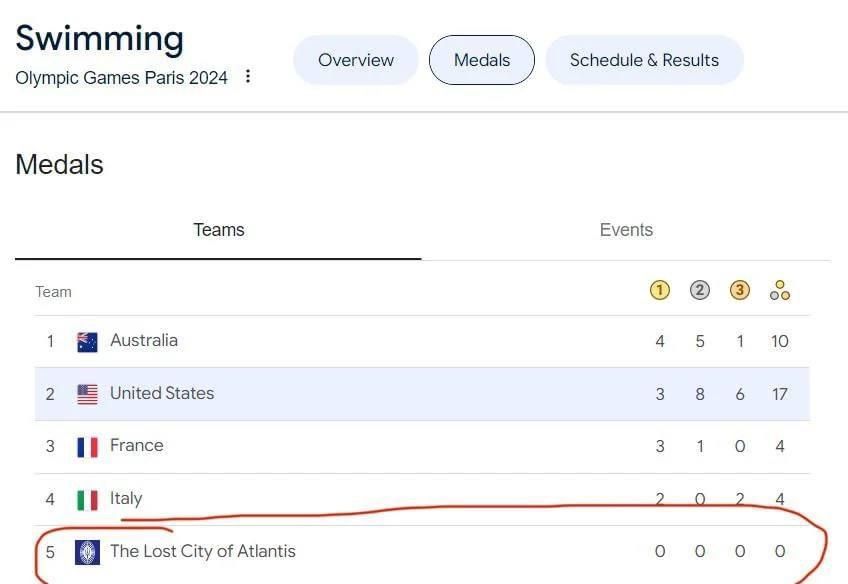Click the Australia flag icon
Viewport: 848px width, 584px height.
point(87,342)
